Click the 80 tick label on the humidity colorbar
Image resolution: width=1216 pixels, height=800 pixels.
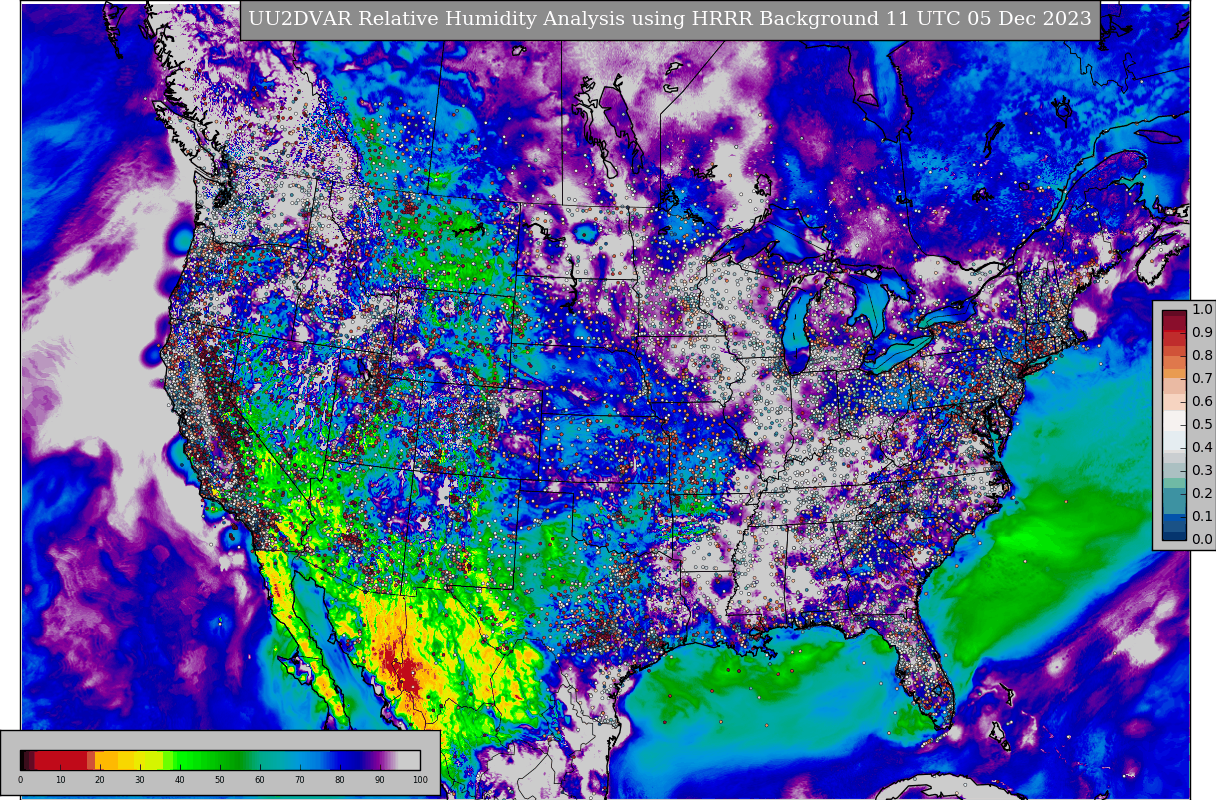point(340,780)
